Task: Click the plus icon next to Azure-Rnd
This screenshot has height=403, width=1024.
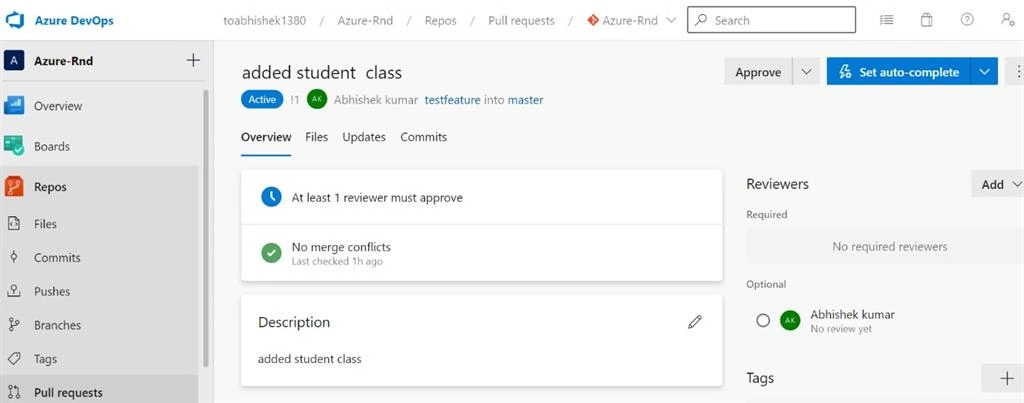Action: click(x=193, y=61)
